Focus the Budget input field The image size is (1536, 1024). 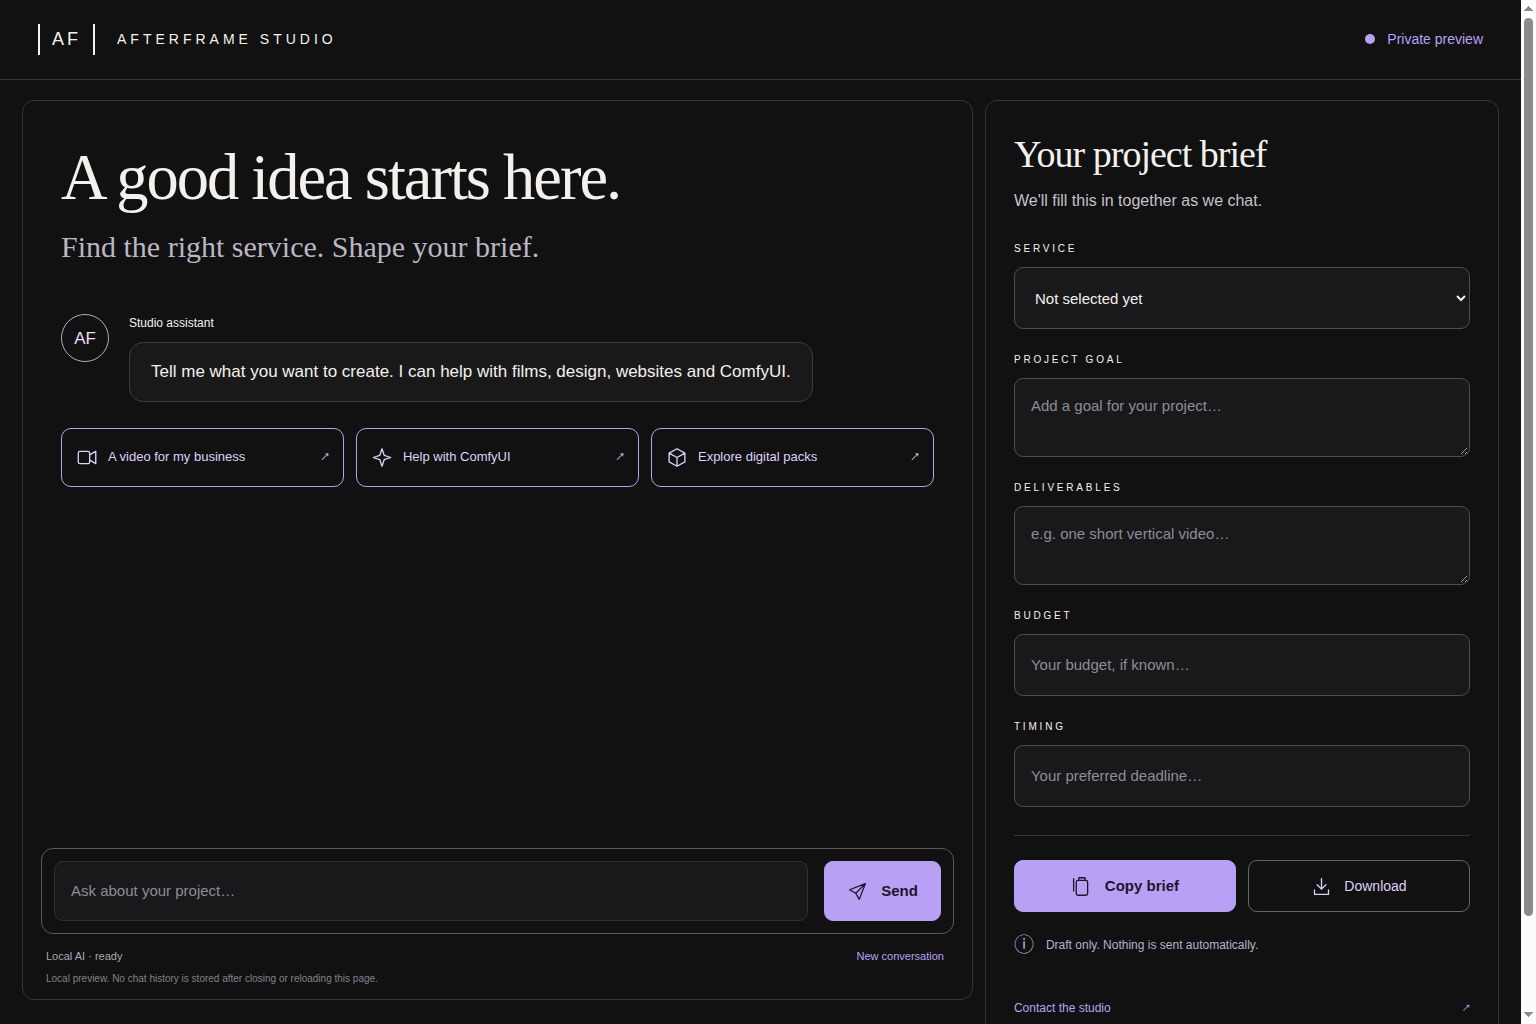coord(1241,665)
